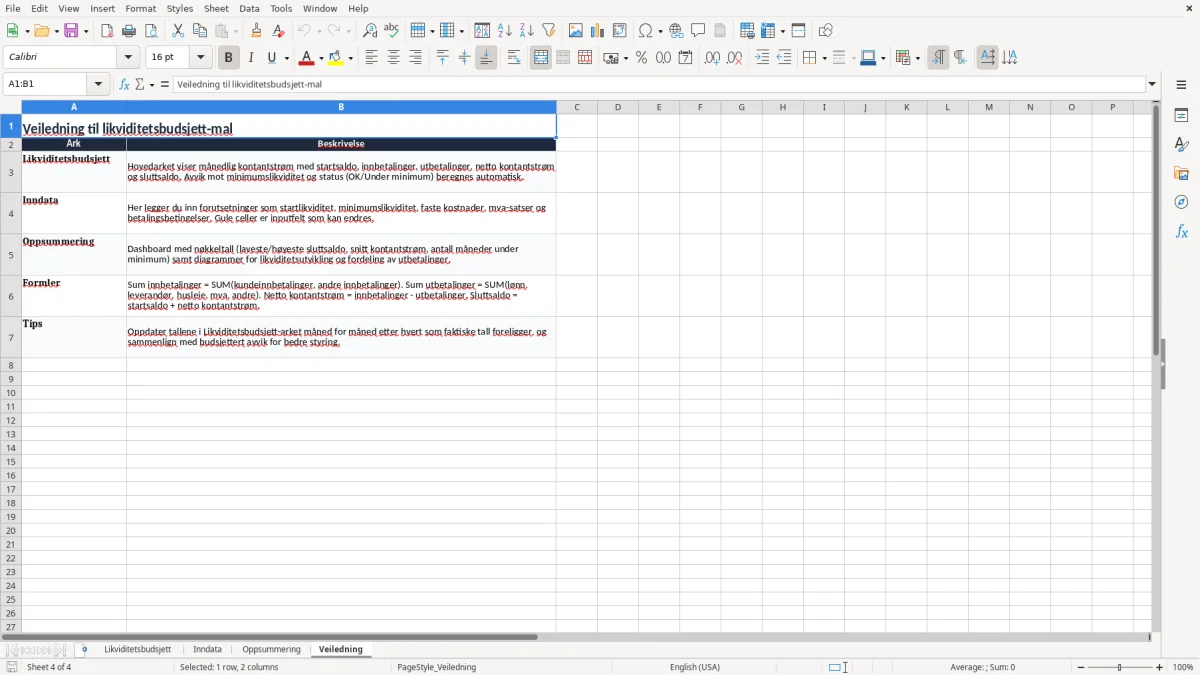The height and width of the screenshot is (675, 1200).
Task: Click the Export as PDF icon
Action: click(107, 31)
